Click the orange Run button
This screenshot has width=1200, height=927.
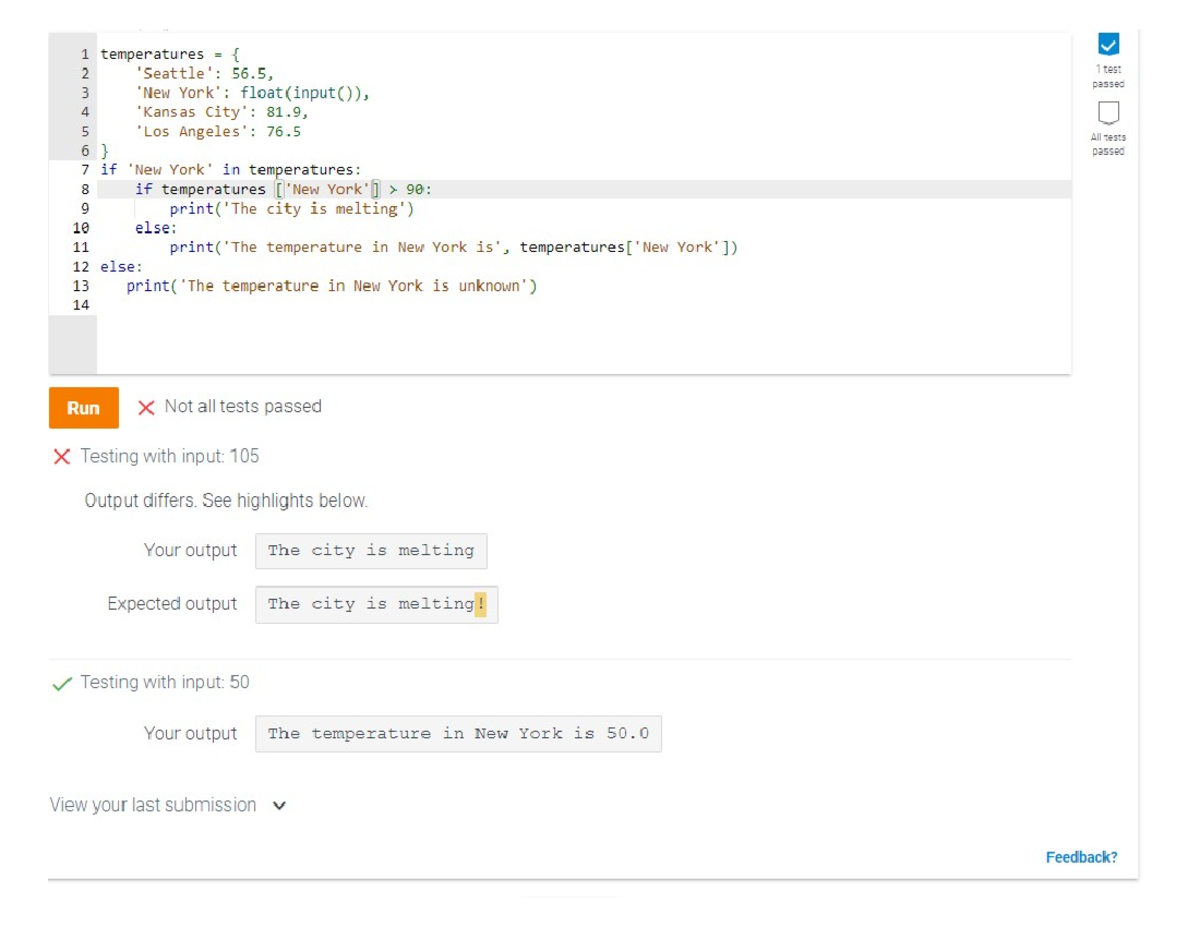pos(83,408)
